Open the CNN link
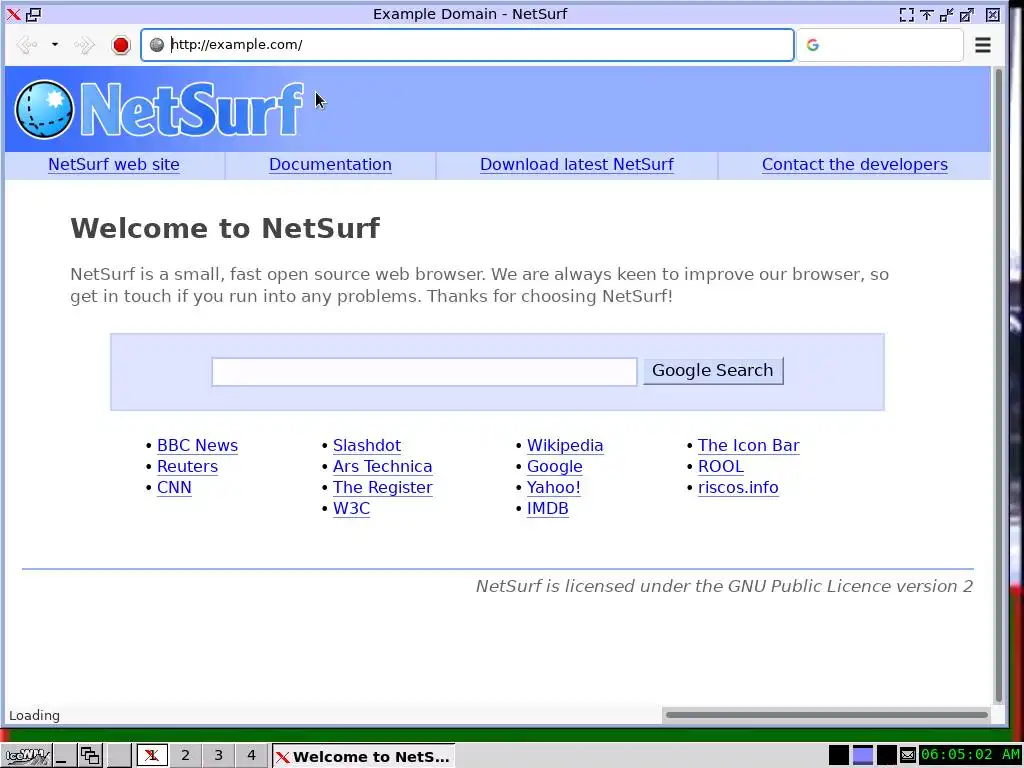Viewport: 1024px width, 768px height. click(x=174, y=487)
